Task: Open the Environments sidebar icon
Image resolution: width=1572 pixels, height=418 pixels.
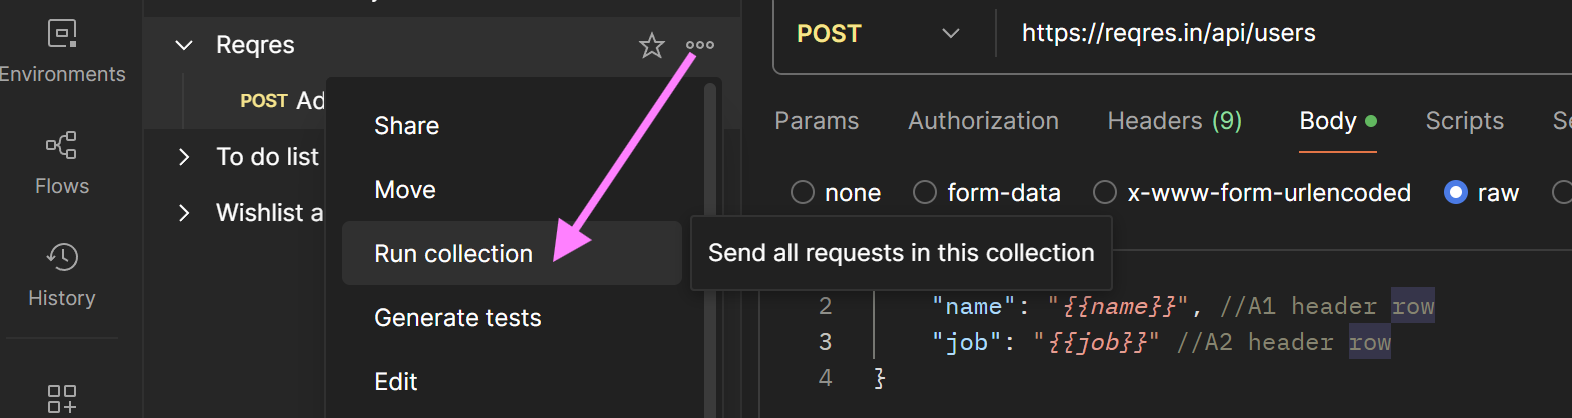Action: [62, 35]
